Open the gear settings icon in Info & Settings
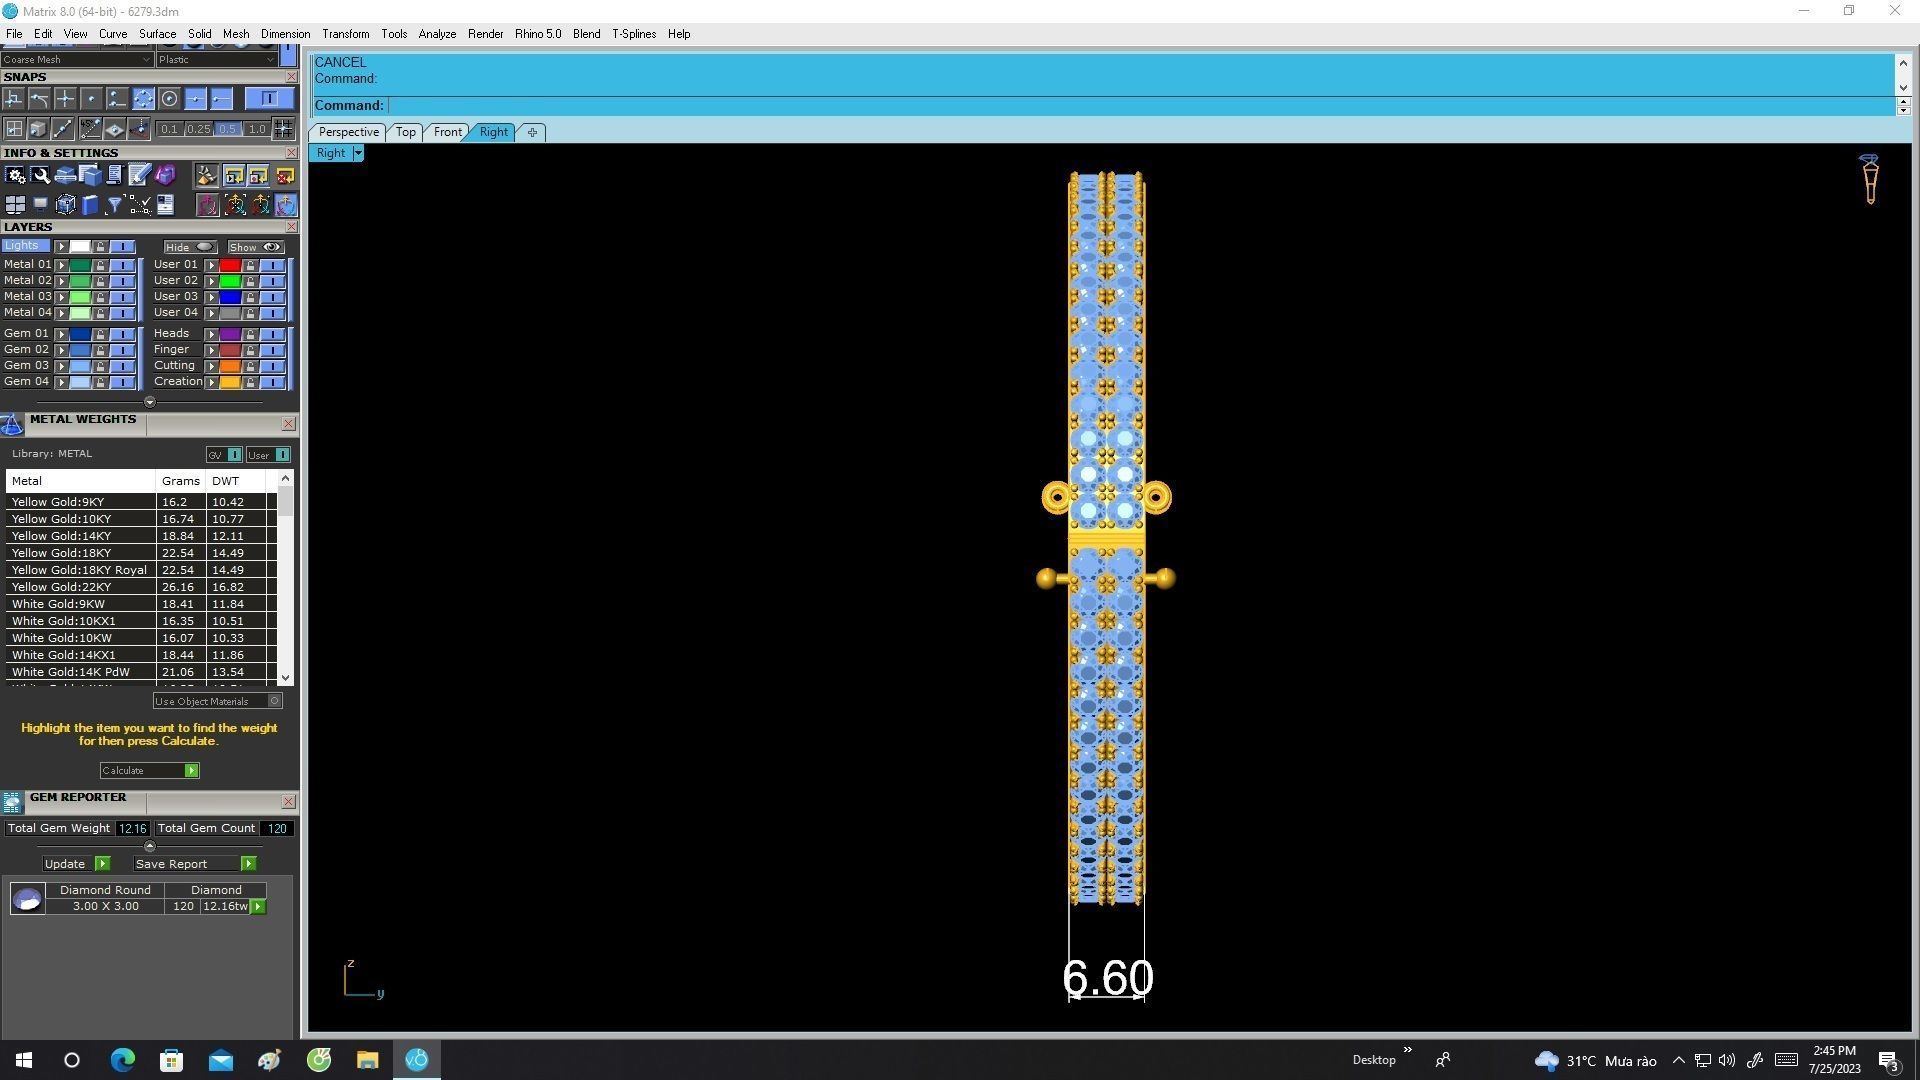This screenshot has width=1920, height=1080. [x=15, y=176]
